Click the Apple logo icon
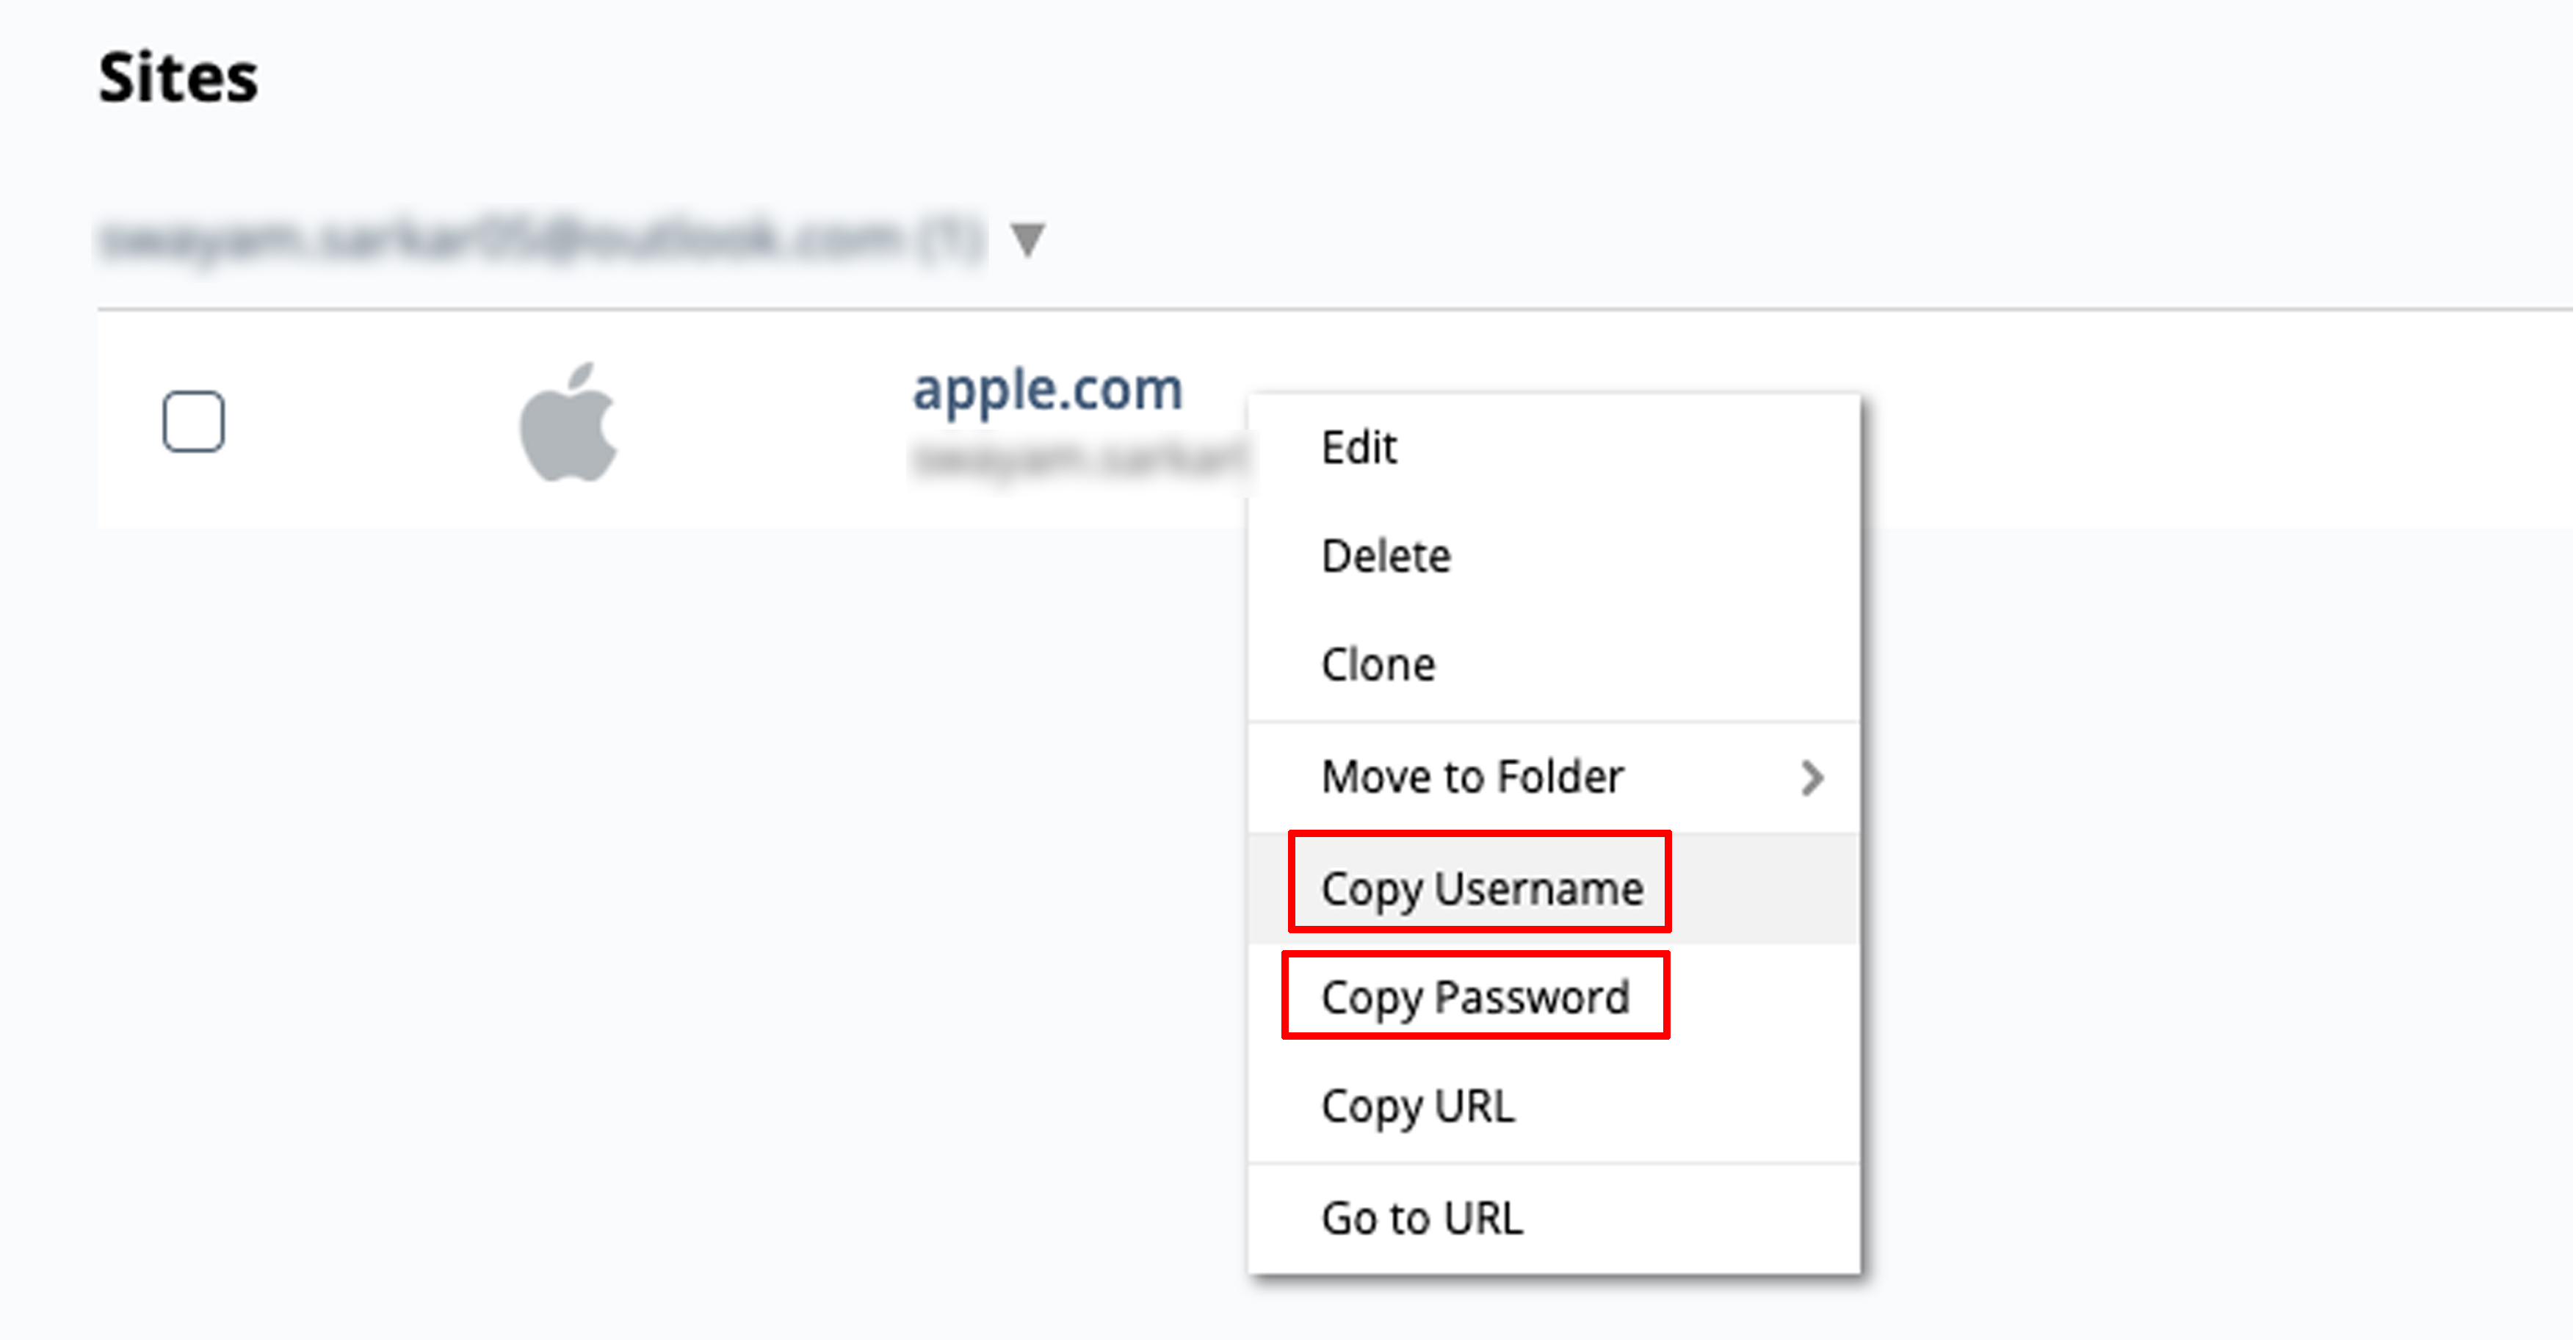The width and height of the screenshot is (2576, 1340). (568, 422)
